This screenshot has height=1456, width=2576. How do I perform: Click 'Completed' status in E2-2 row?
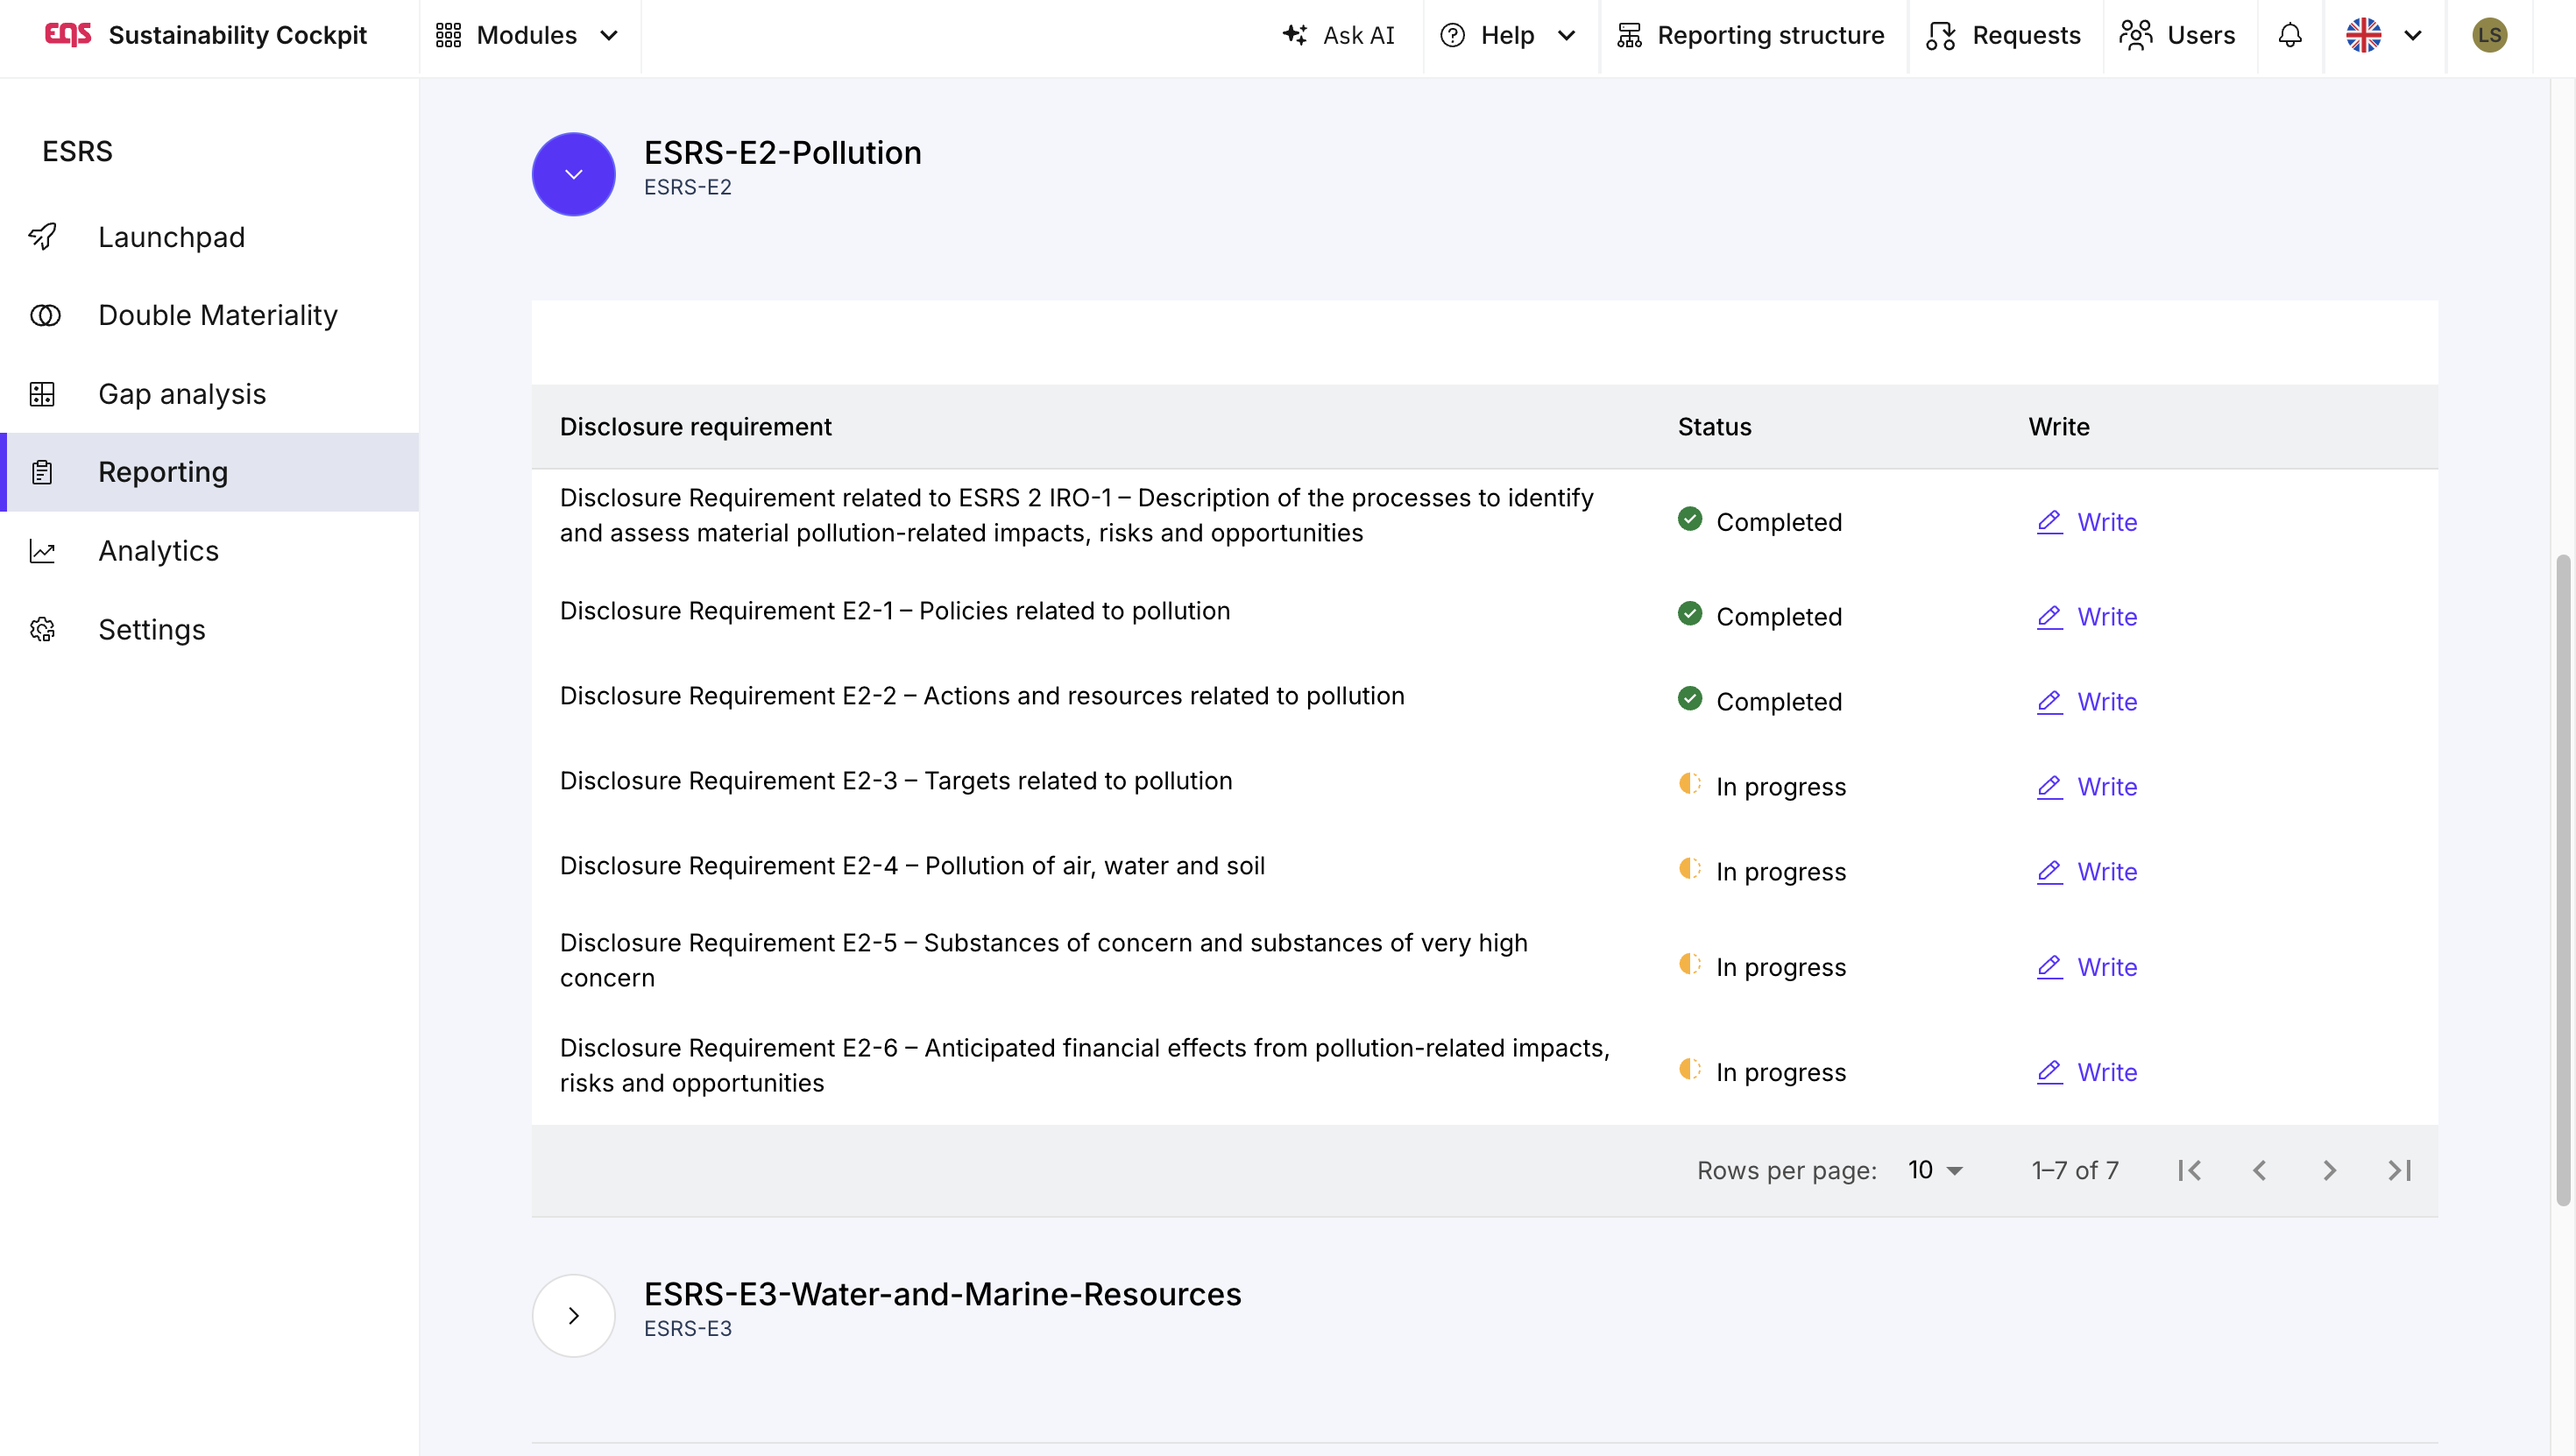[1779, 702]
